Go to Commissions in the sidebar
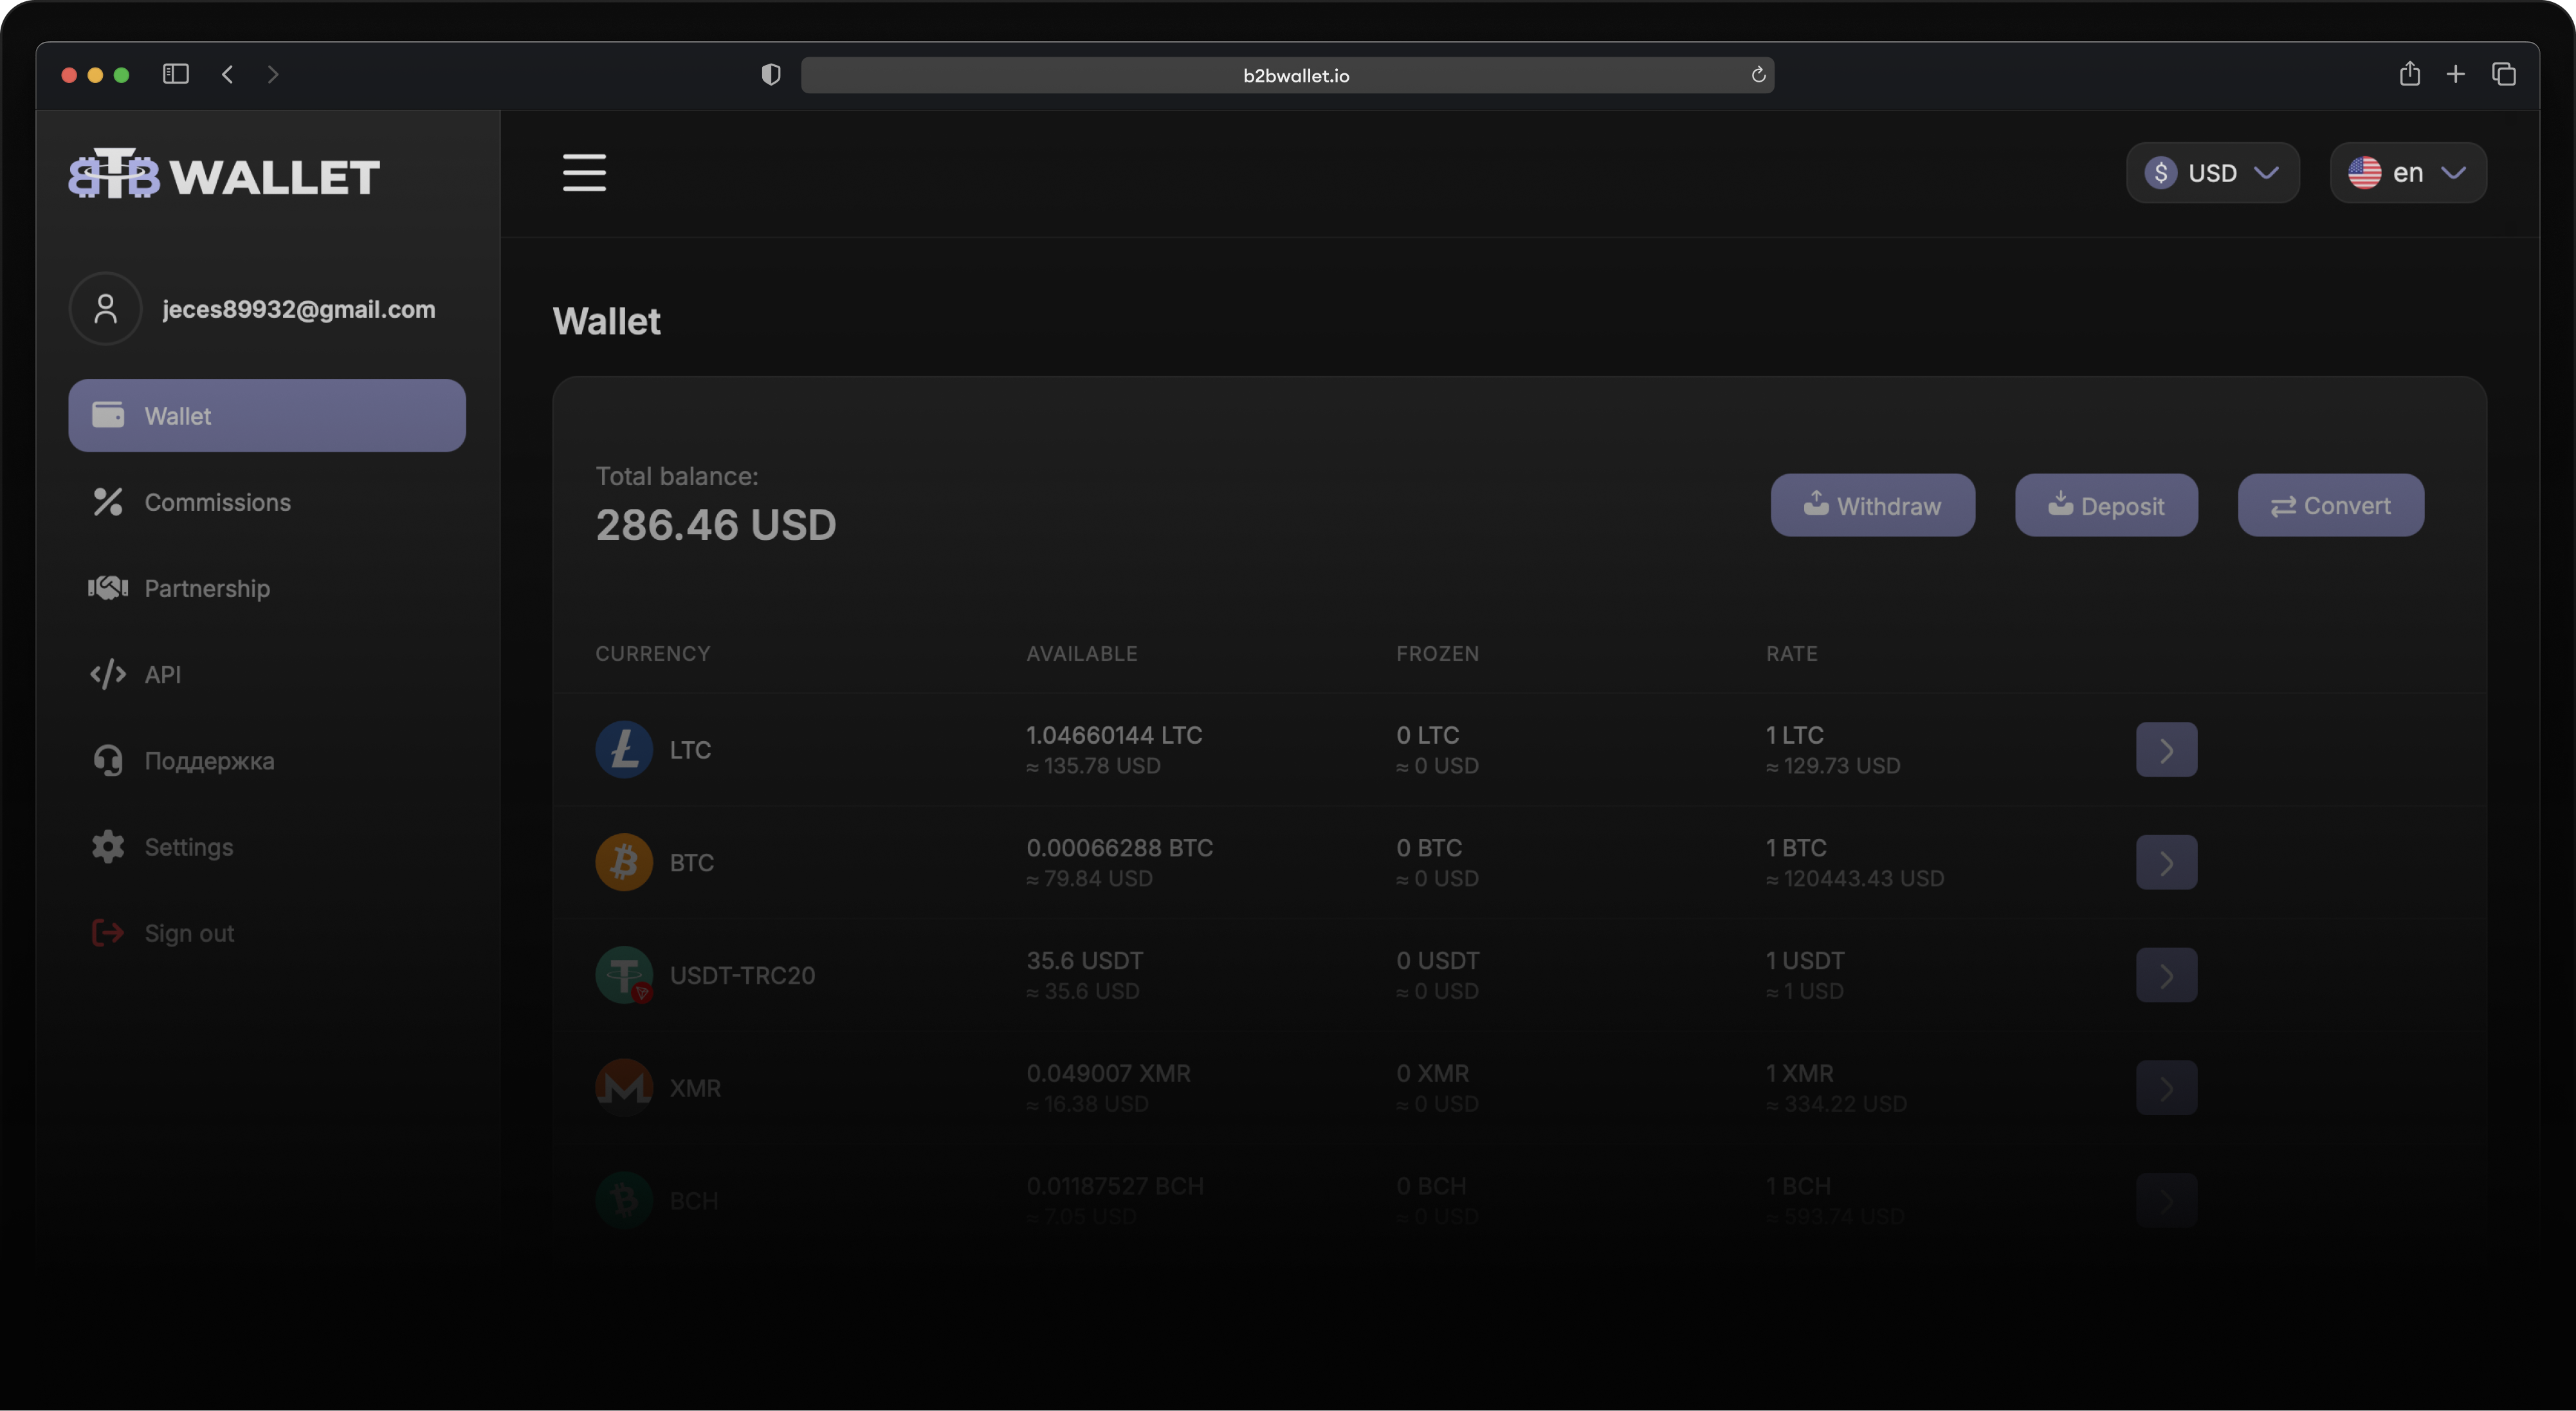The height and width of the screenshot is (1411, 2576). 217,502
